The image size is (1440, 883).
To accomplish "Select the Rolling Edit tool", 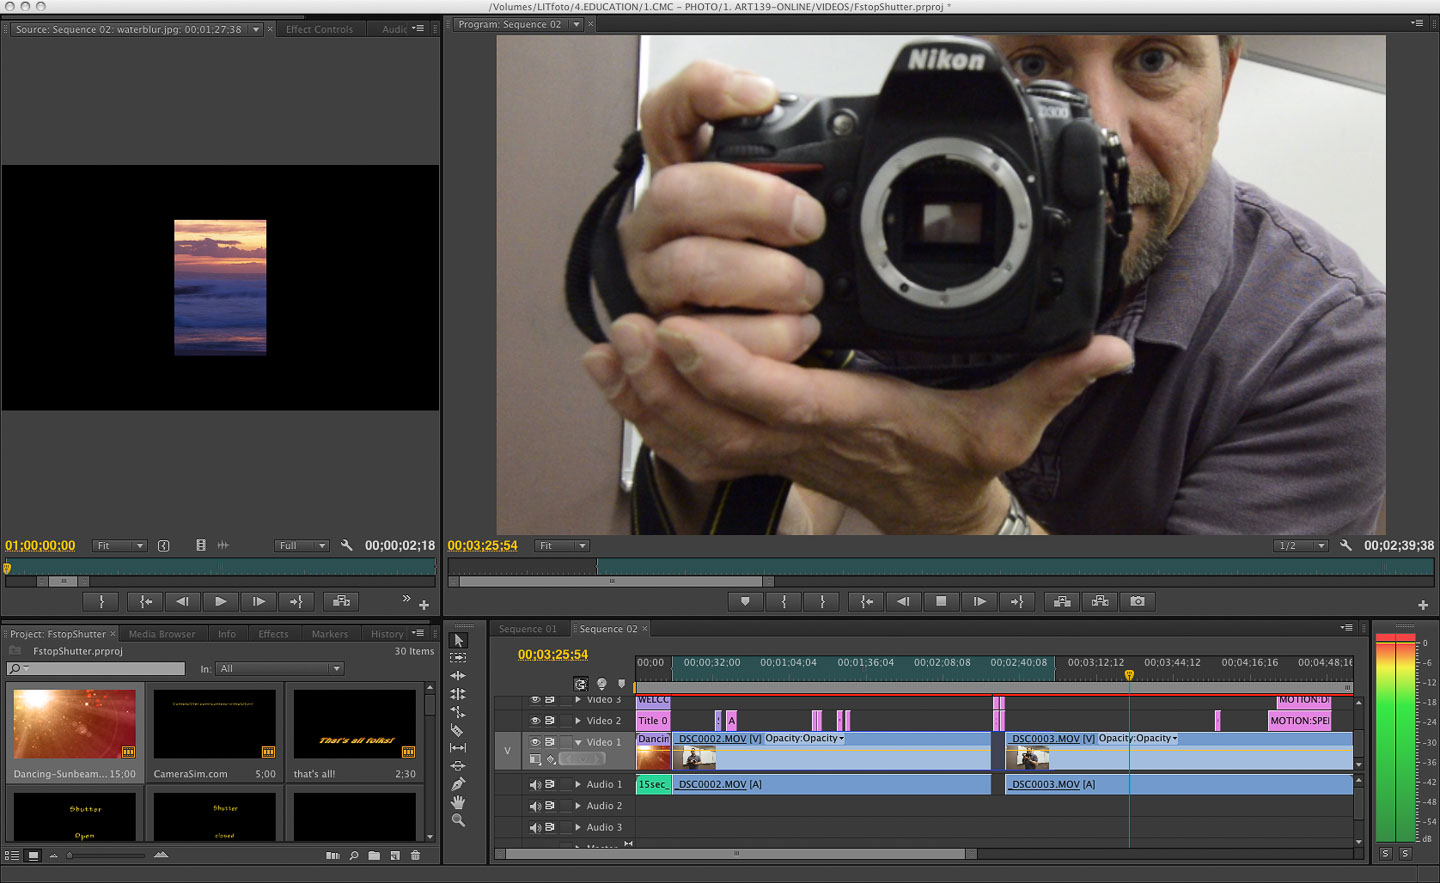I will pyautogui.click(x=458, y=694).
